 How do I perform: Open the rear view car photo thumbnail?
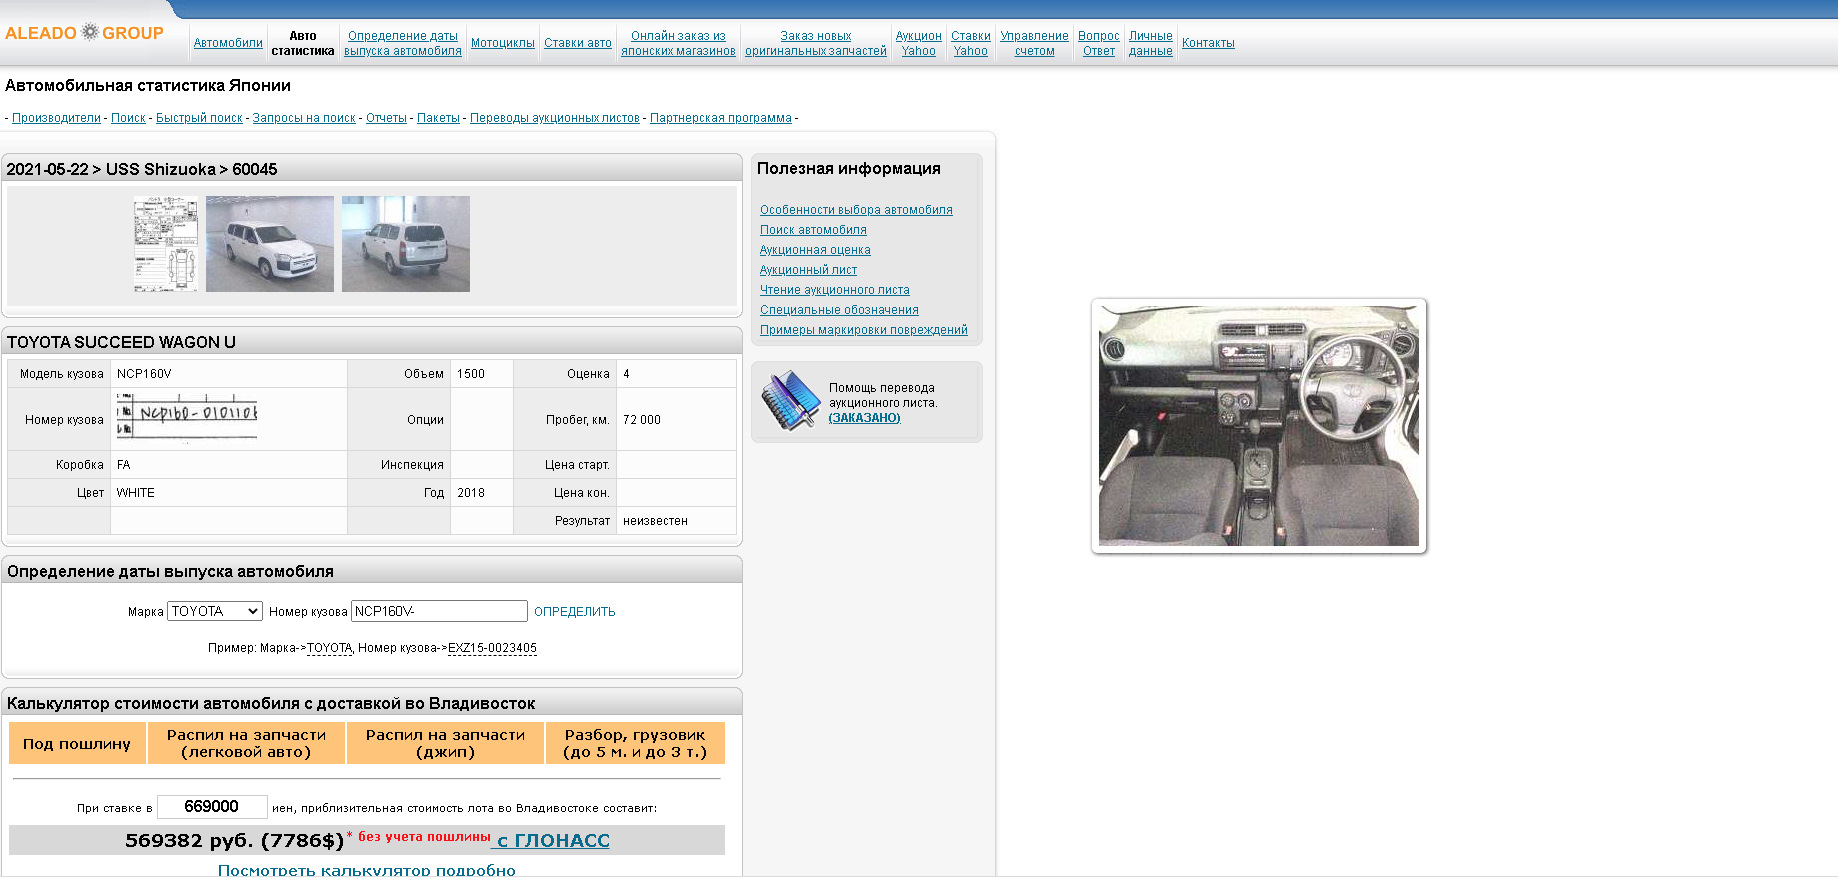(406, 244)
